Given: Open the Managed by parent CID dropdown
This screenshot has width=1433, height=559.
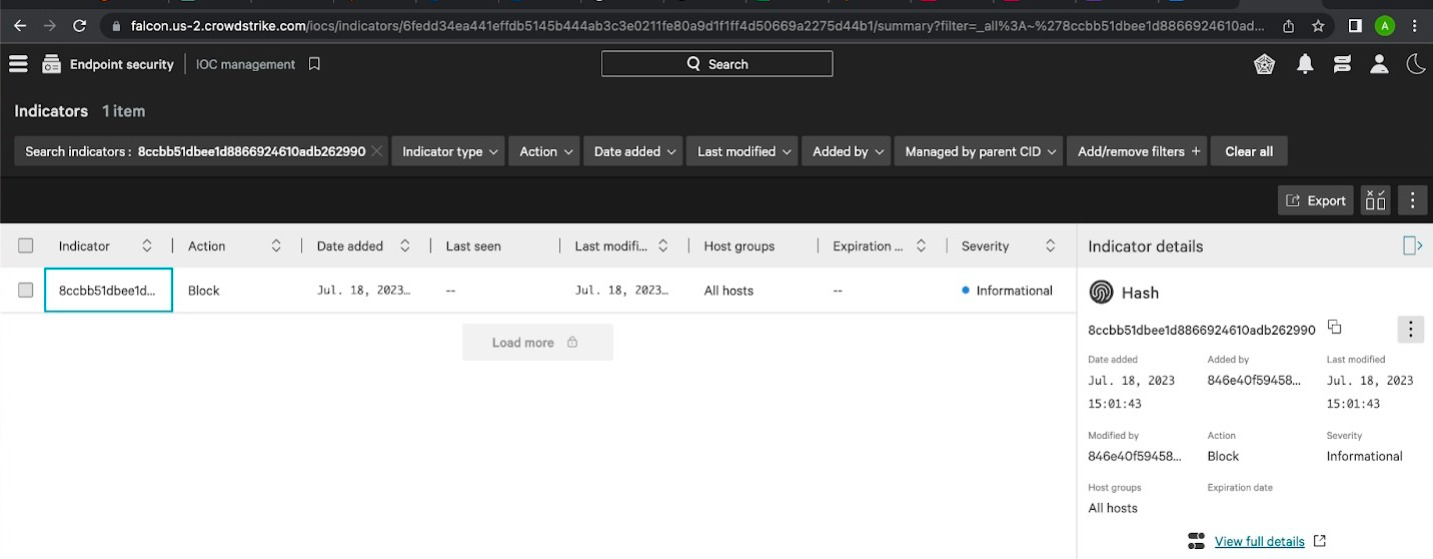Looking at the screenshot, I should 979,151.
